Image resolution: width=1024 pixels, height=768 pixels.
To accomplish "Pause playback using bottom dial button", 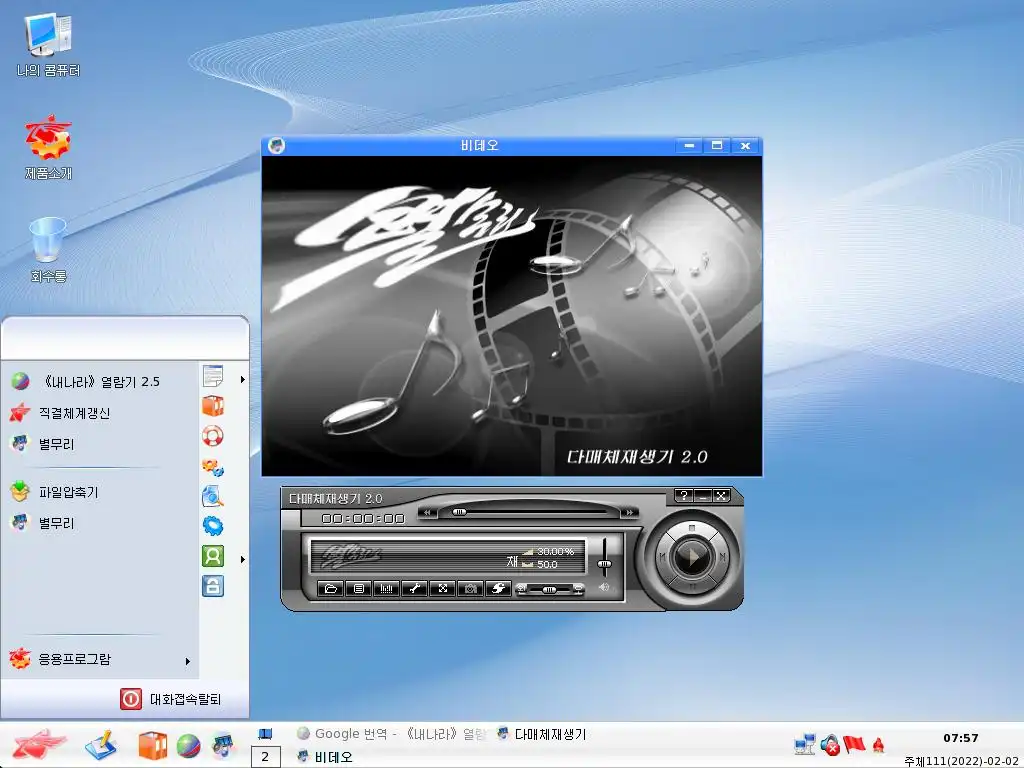I will point(692,586).
